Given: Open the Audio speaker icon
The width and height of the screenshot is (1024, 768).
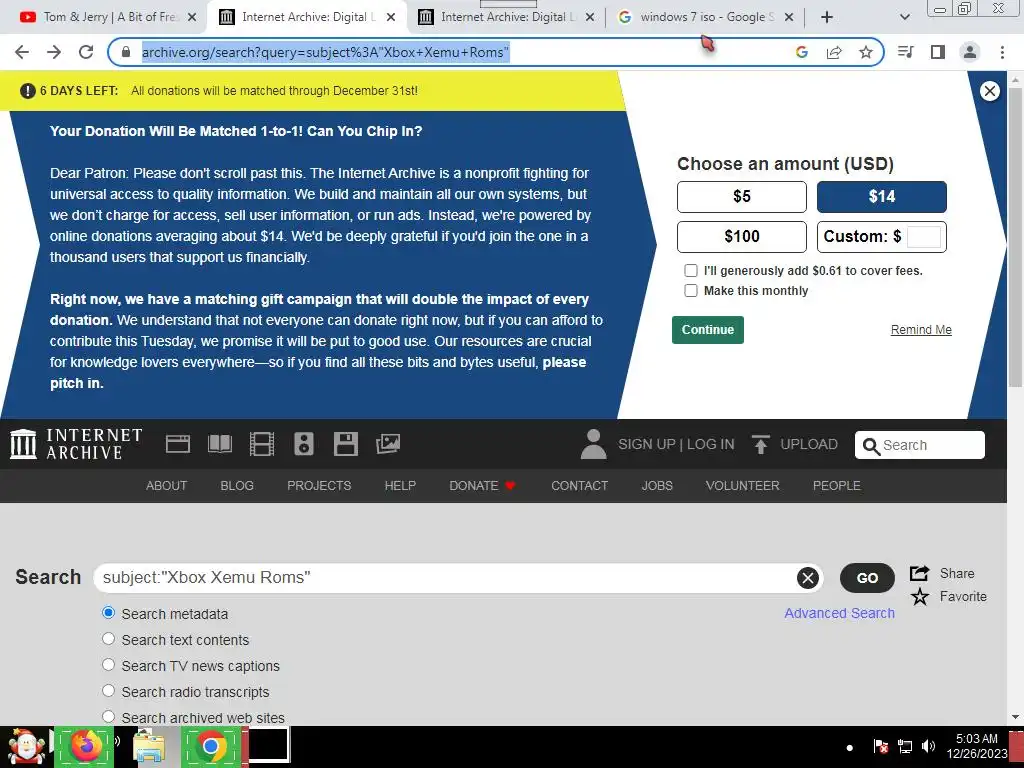Looking at the screenshot, I should [x=304, y=444].
